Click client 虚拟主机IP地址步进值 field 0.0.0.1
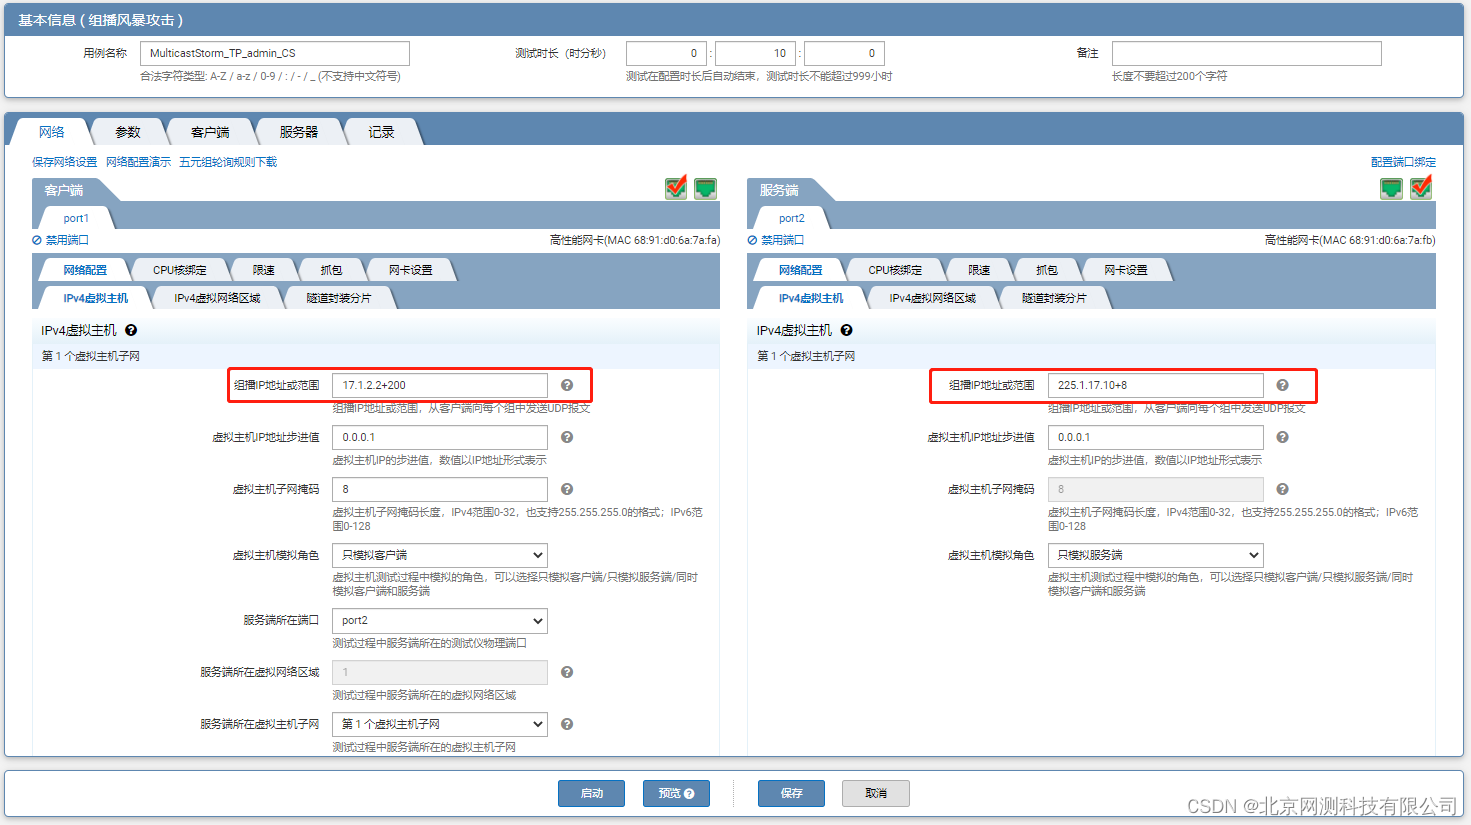 pyautogui.click(x=440, y=437)
